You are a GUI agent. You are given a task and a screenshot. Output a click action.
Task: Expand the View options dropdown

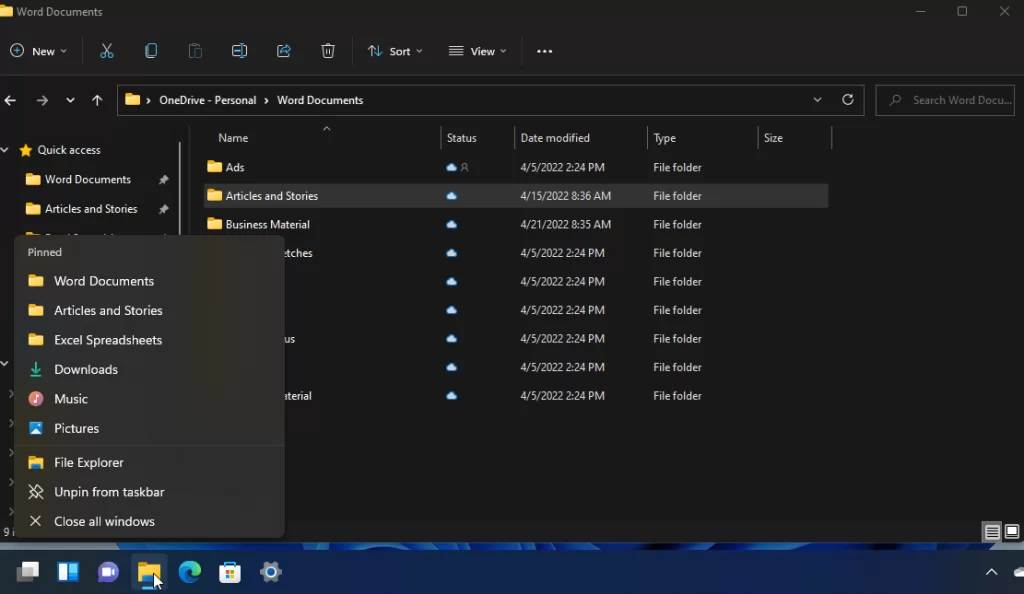pos(477,51)
